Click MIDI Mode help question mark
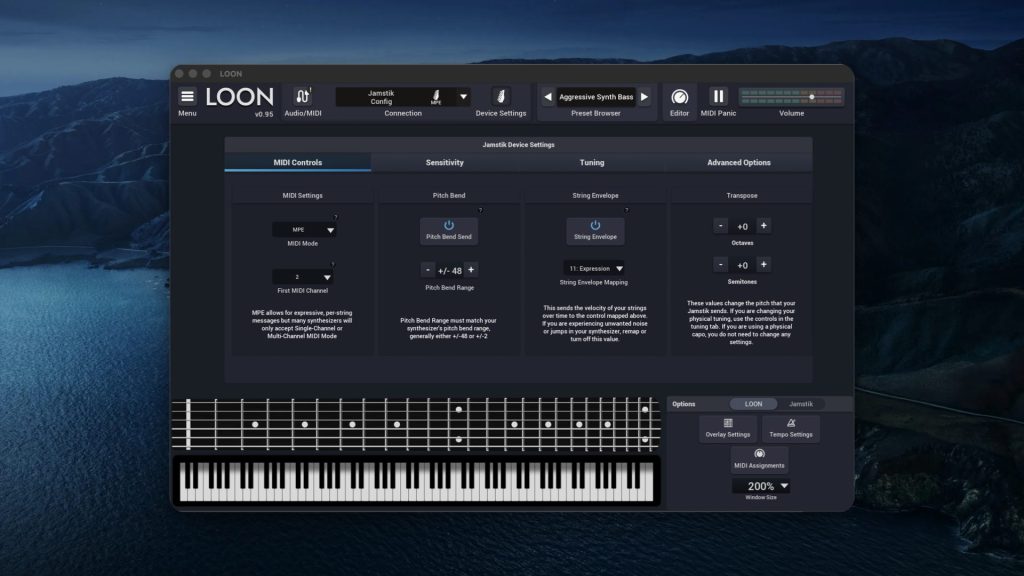This screenshot has height=576, width=1024. point(336,217)
